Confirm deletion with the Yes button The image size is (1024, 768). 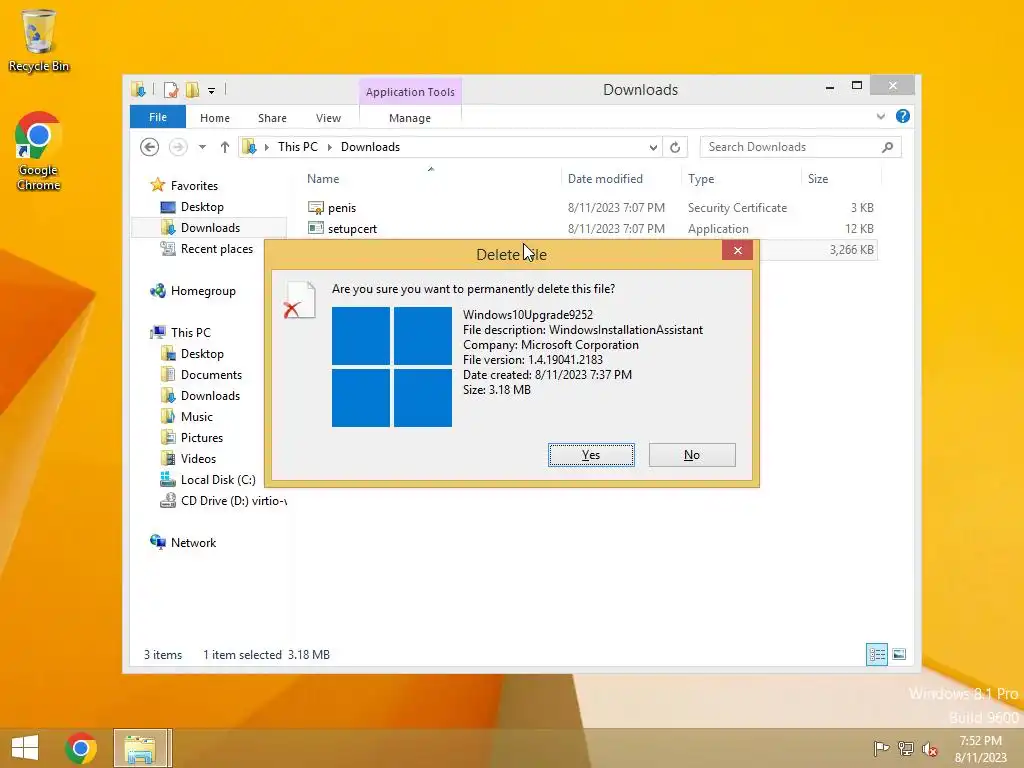pos(591,455)
